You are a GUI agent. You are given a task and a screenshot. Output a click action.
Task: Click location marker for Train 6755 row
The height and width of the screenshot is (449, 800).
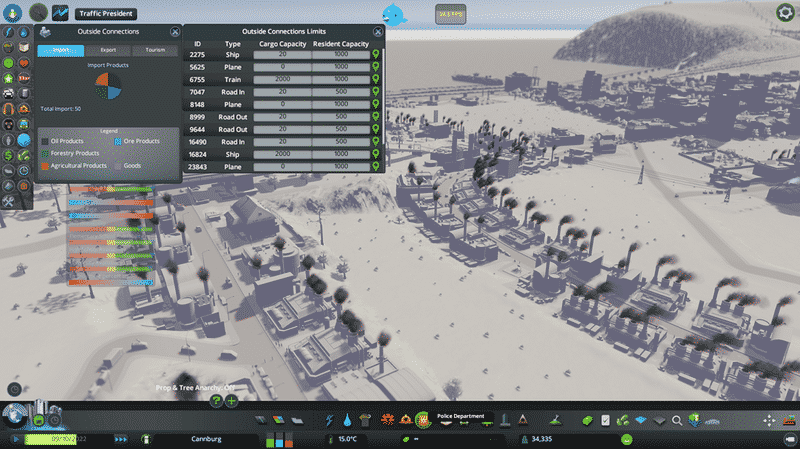(376, 79)
